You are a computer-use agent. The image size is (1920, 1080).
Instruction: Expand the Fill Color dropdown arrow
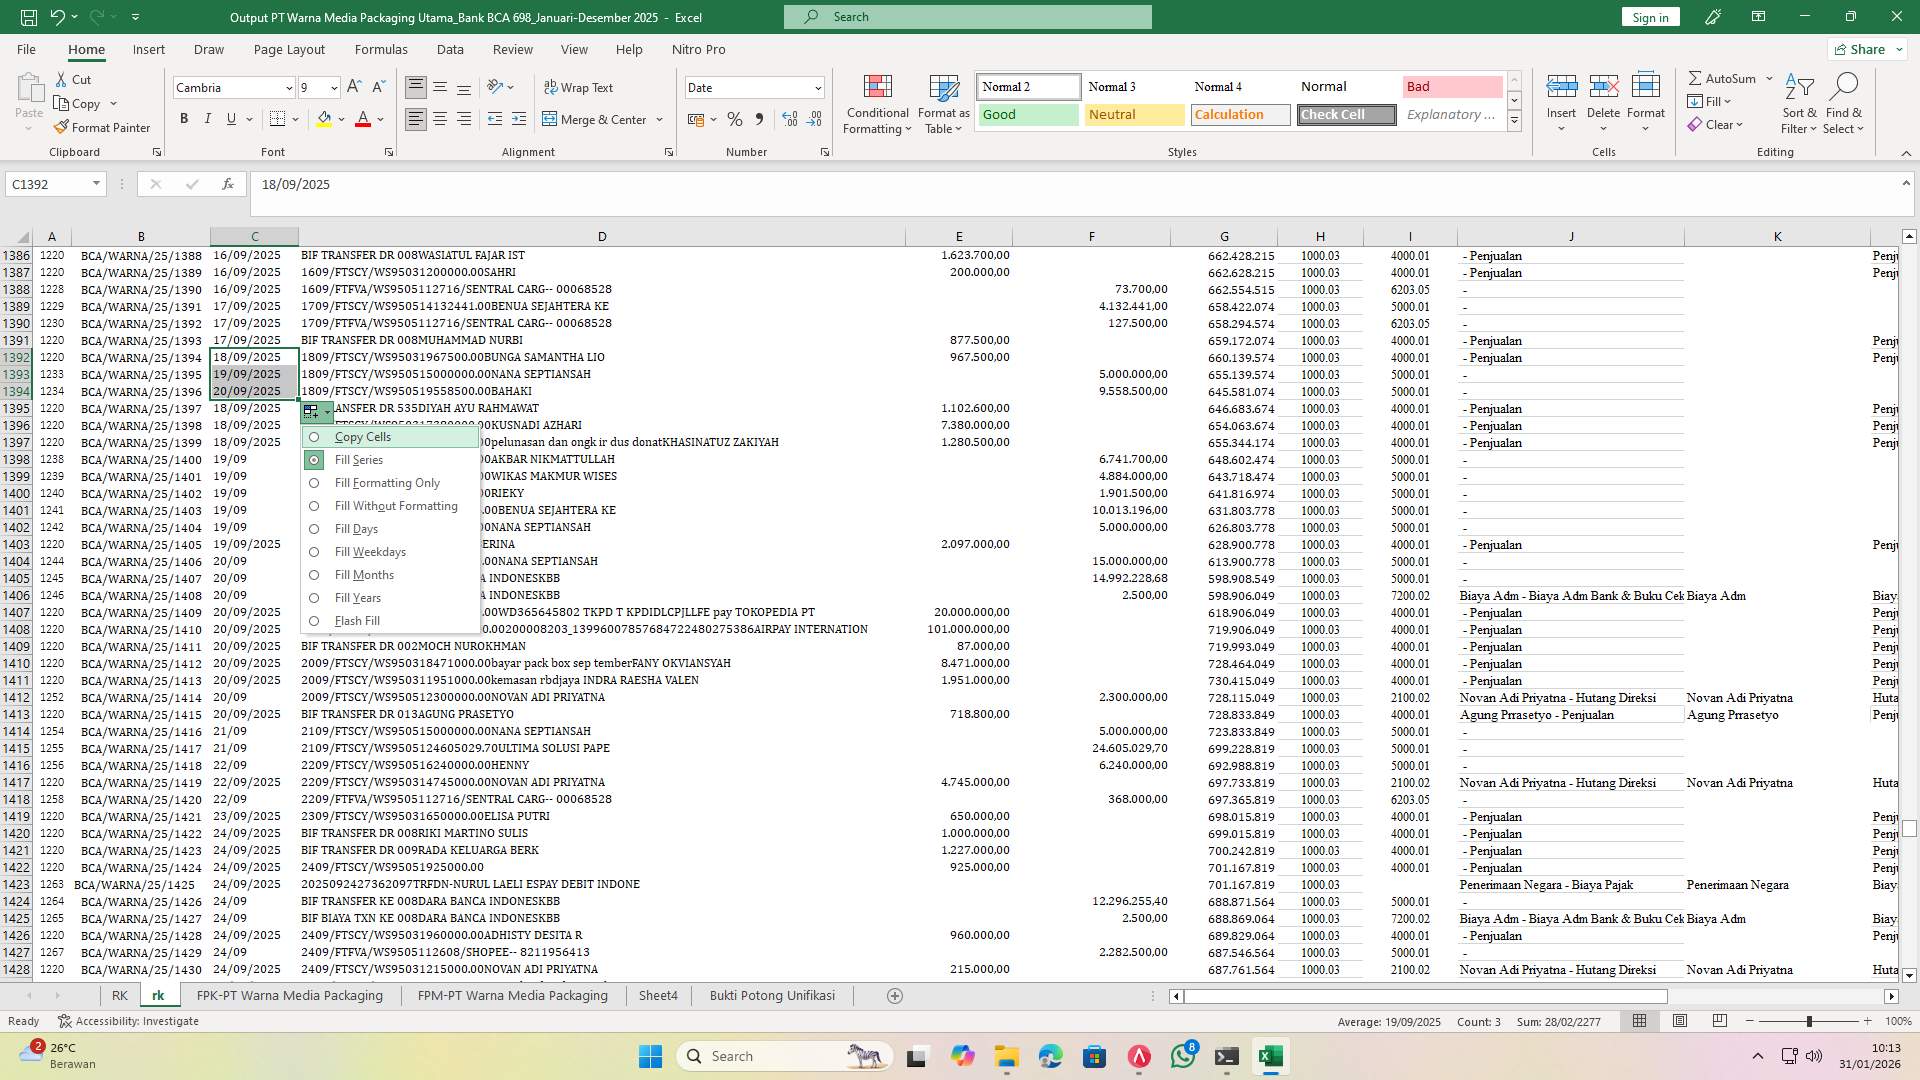click(x=340, y=119)
